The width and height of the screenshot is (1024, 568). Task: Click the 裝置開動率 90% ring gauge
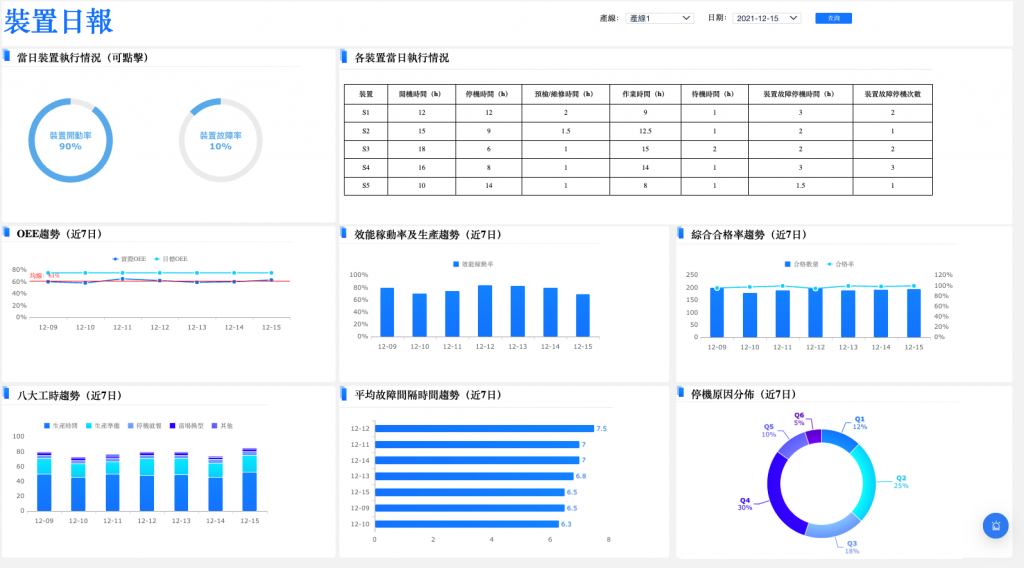click(x=70, y=141)
